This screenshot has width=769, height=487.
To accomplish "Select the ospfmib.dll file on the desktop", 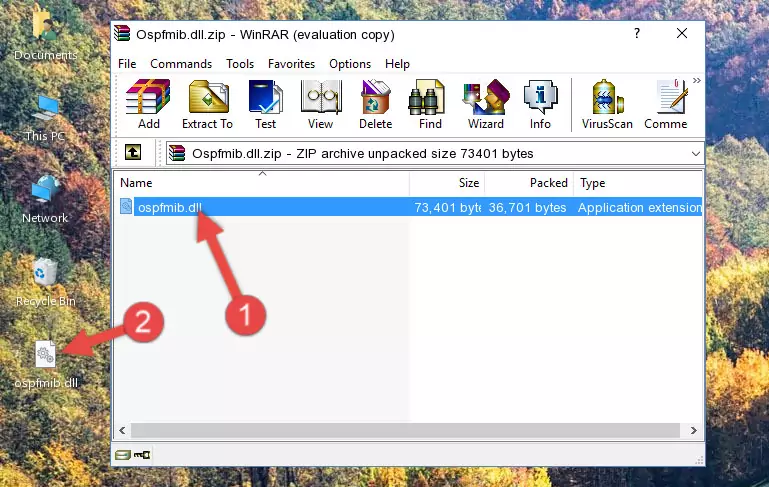I will (46, 365).
